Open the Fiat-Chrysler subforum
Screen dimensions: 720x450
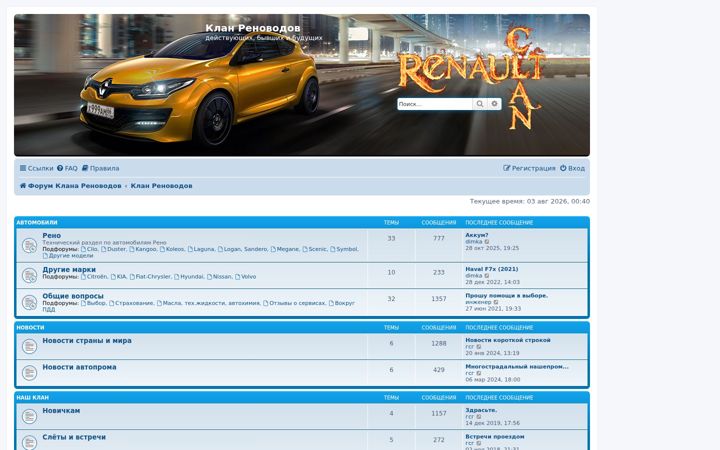point(150,276)
